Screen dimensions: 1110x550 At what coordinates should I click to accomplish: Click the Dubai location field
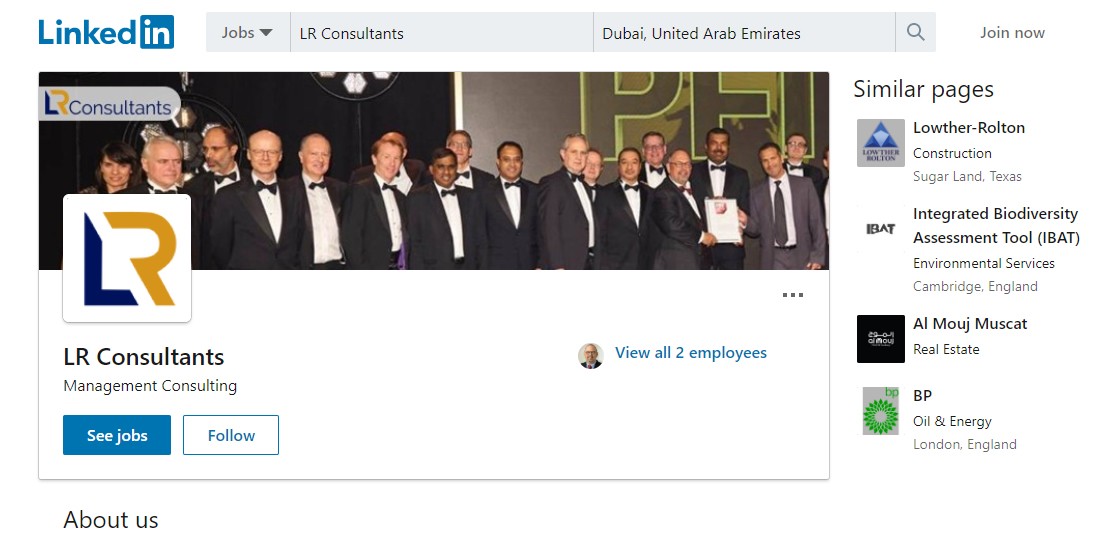pyautogui.click(x=743, y=33)
